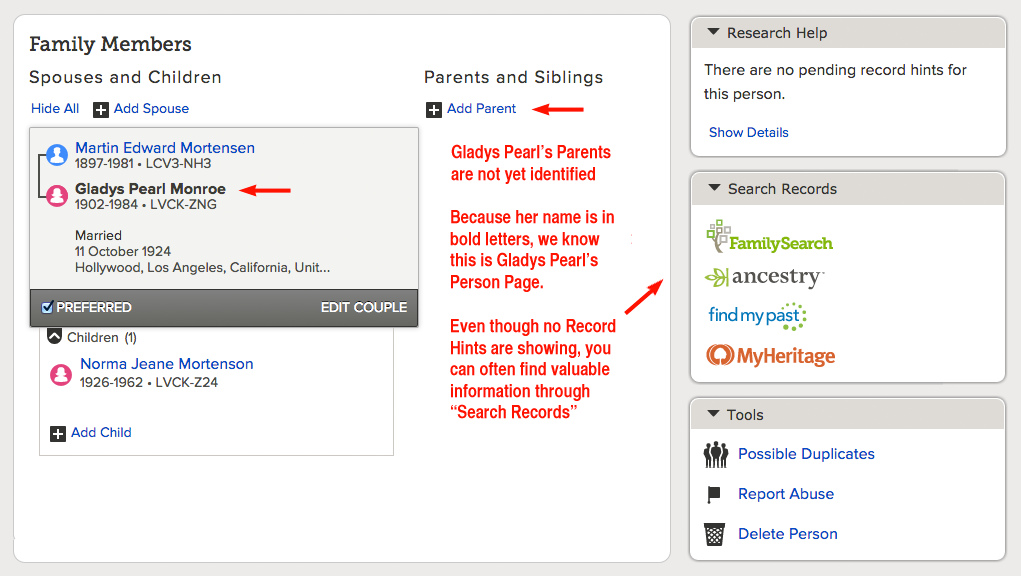Open the Ancestry search logo
The height and width of the screenshot is (576, 1021).
coord(764,277)
